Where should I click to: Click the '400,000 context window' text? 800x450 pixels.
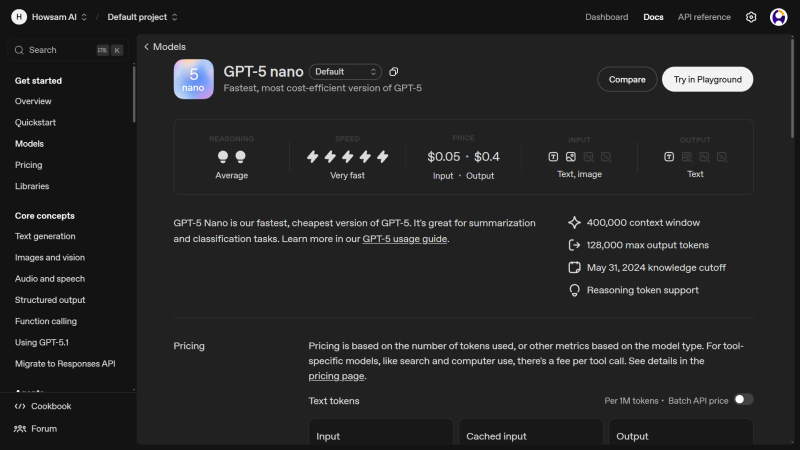643,223
